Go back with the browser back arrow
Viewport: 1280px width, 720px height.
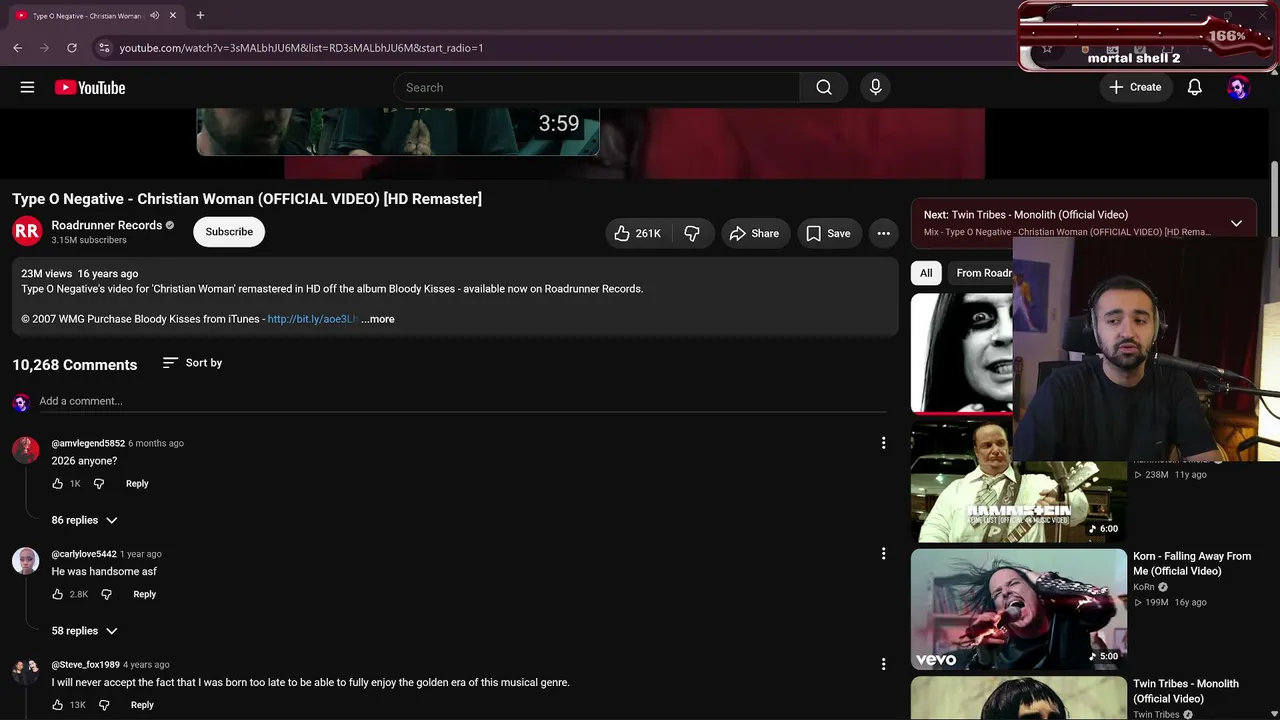[x=18, y=47]
